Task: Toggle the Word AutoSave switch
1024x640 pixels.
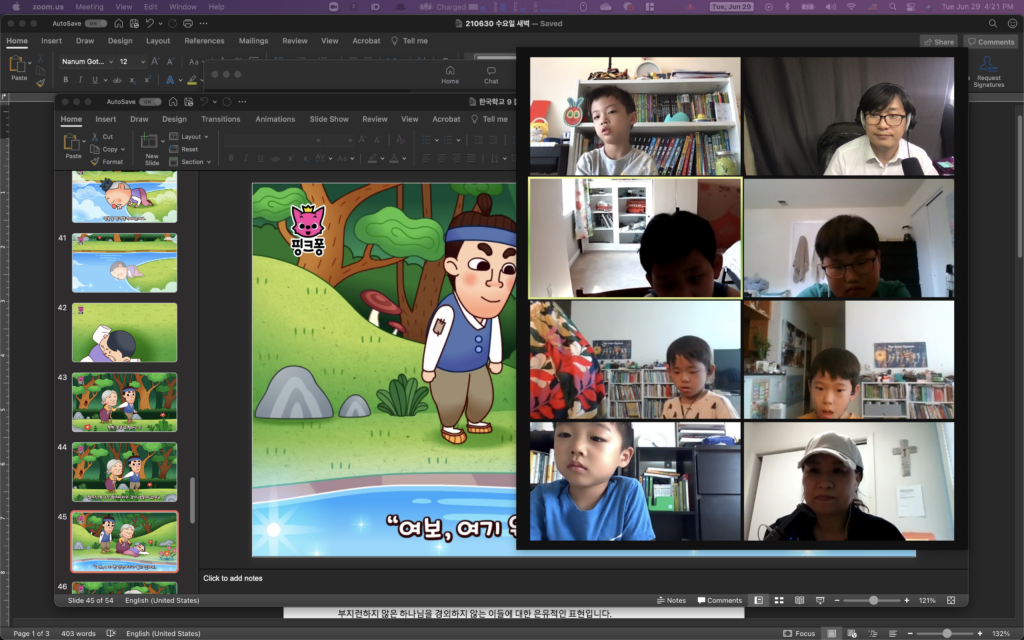Action: 96,22
